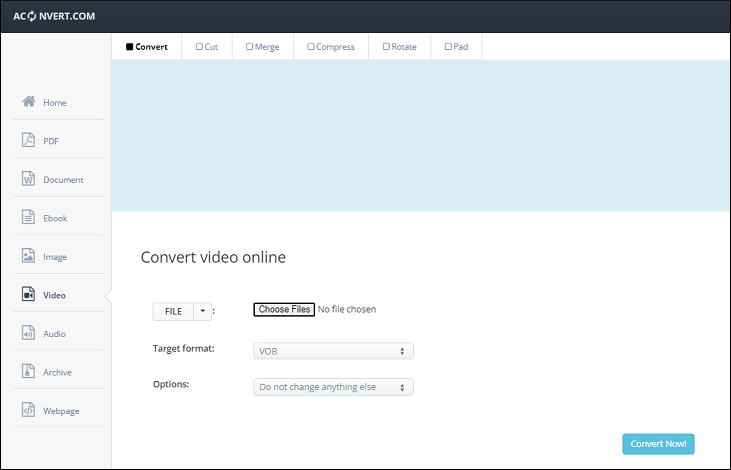Click the 'Target format:' label

click(x=184, y=348)
